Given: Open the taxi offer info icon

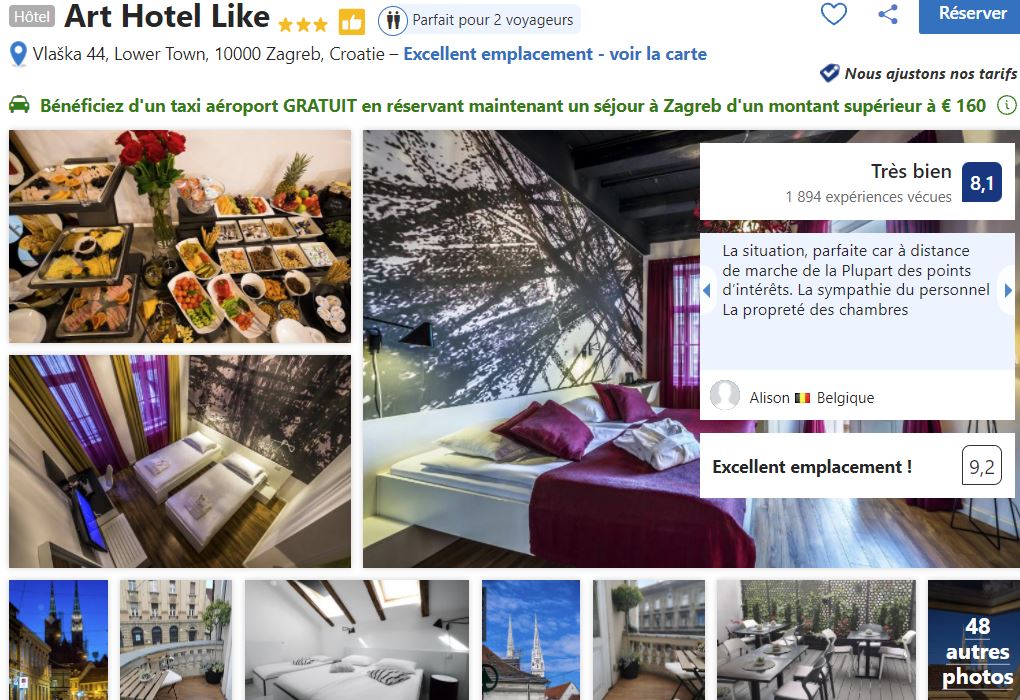Looking at the screenshot, I should [x=1006, y=105].
